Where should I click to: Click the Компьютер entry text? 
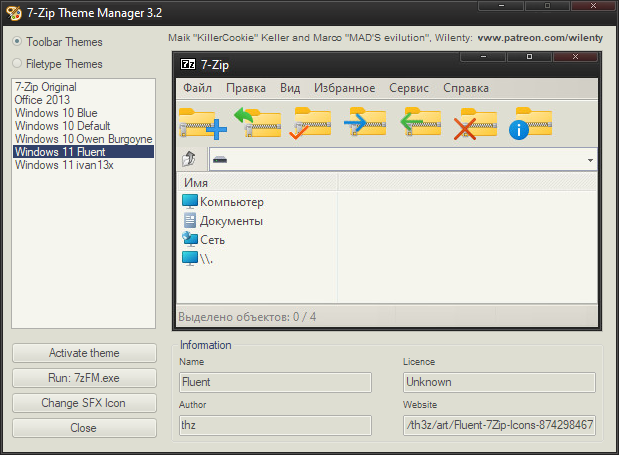[232, 202]
